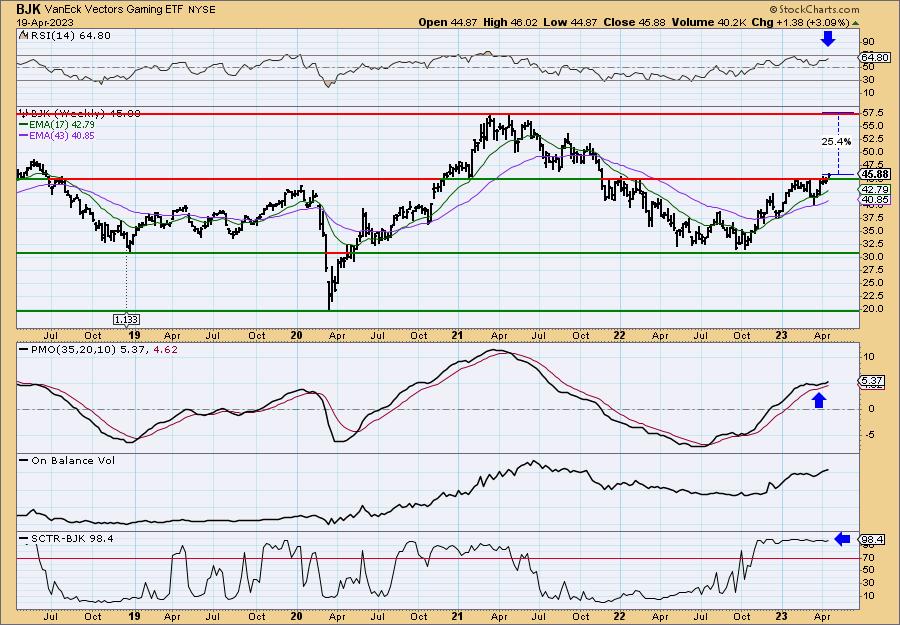Click the Volume 40.2K value
900x625 pixels.
[x=707, y=22]
